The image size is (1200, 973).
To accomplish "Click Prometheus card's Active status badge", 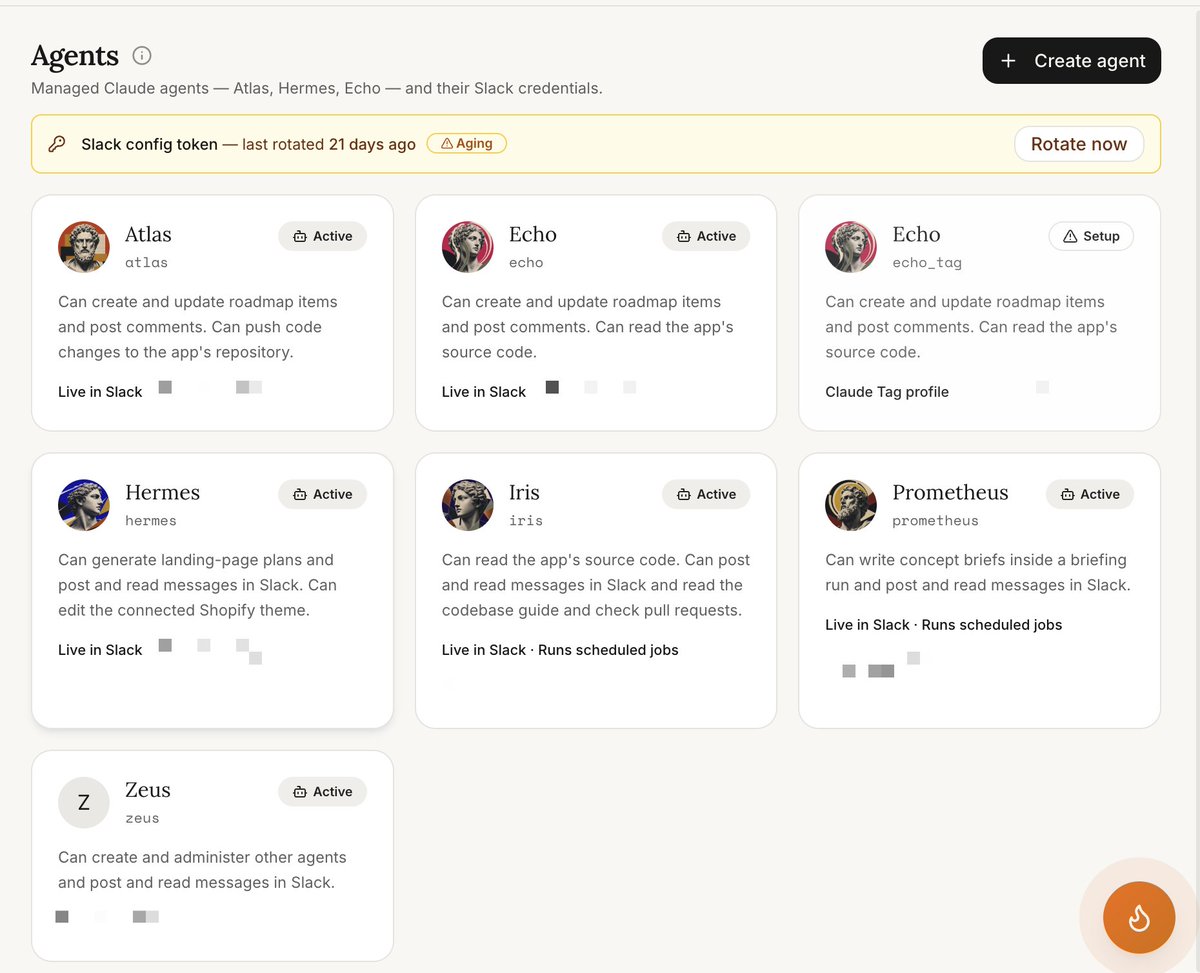I will (x=1090, y=494).
